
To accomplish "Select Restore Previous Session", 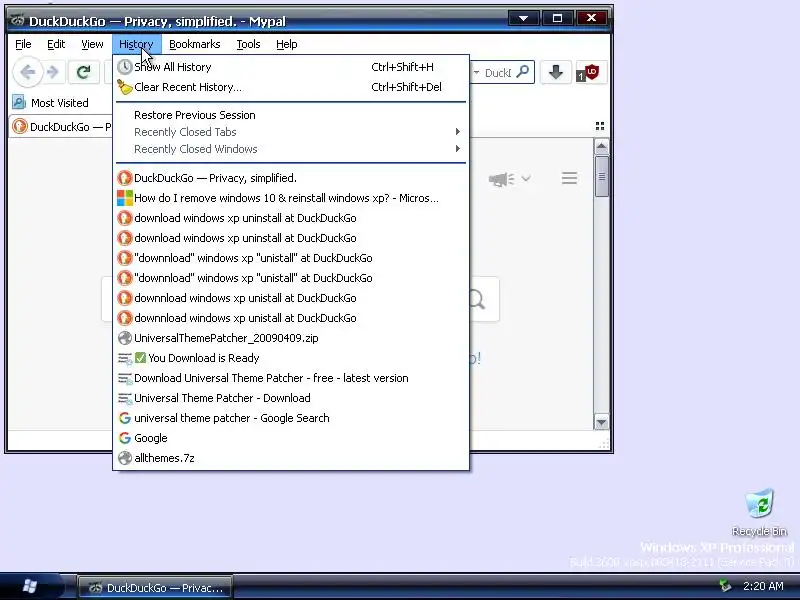I will (291, 115).
